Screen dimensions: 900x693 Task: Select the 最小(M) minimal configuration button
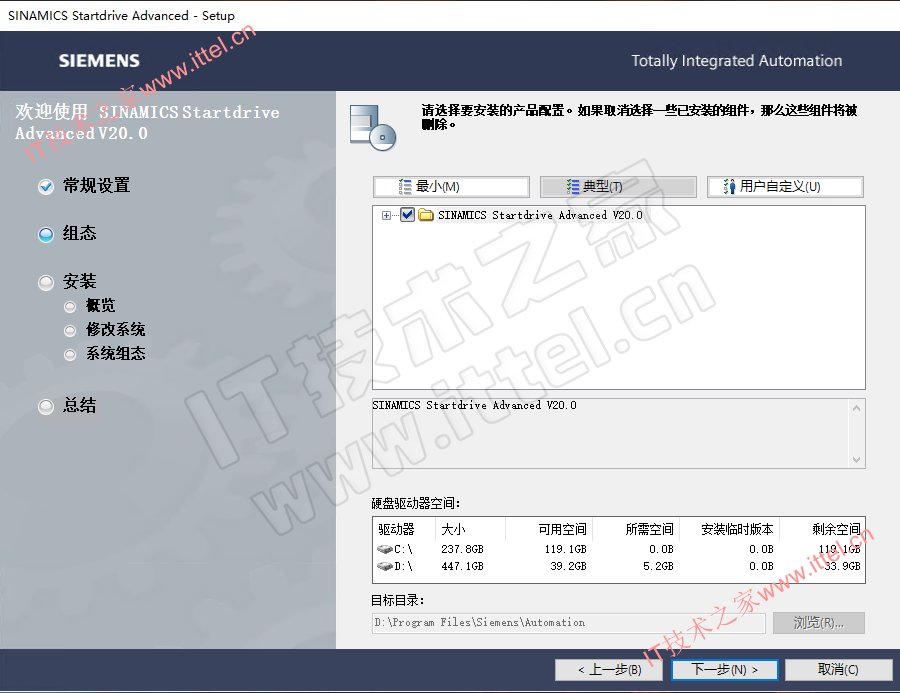(x=451, y=187)
